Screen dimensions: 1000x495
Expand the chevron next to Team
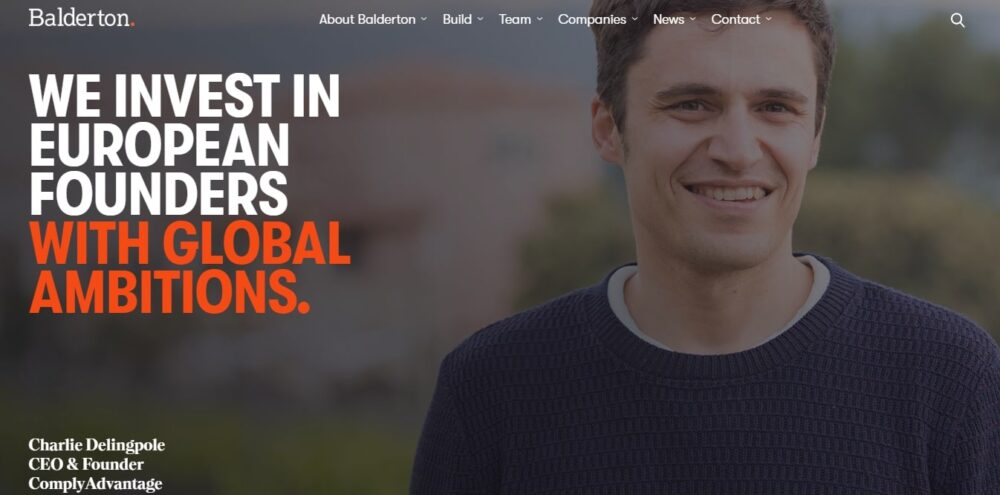pos(540,19)
